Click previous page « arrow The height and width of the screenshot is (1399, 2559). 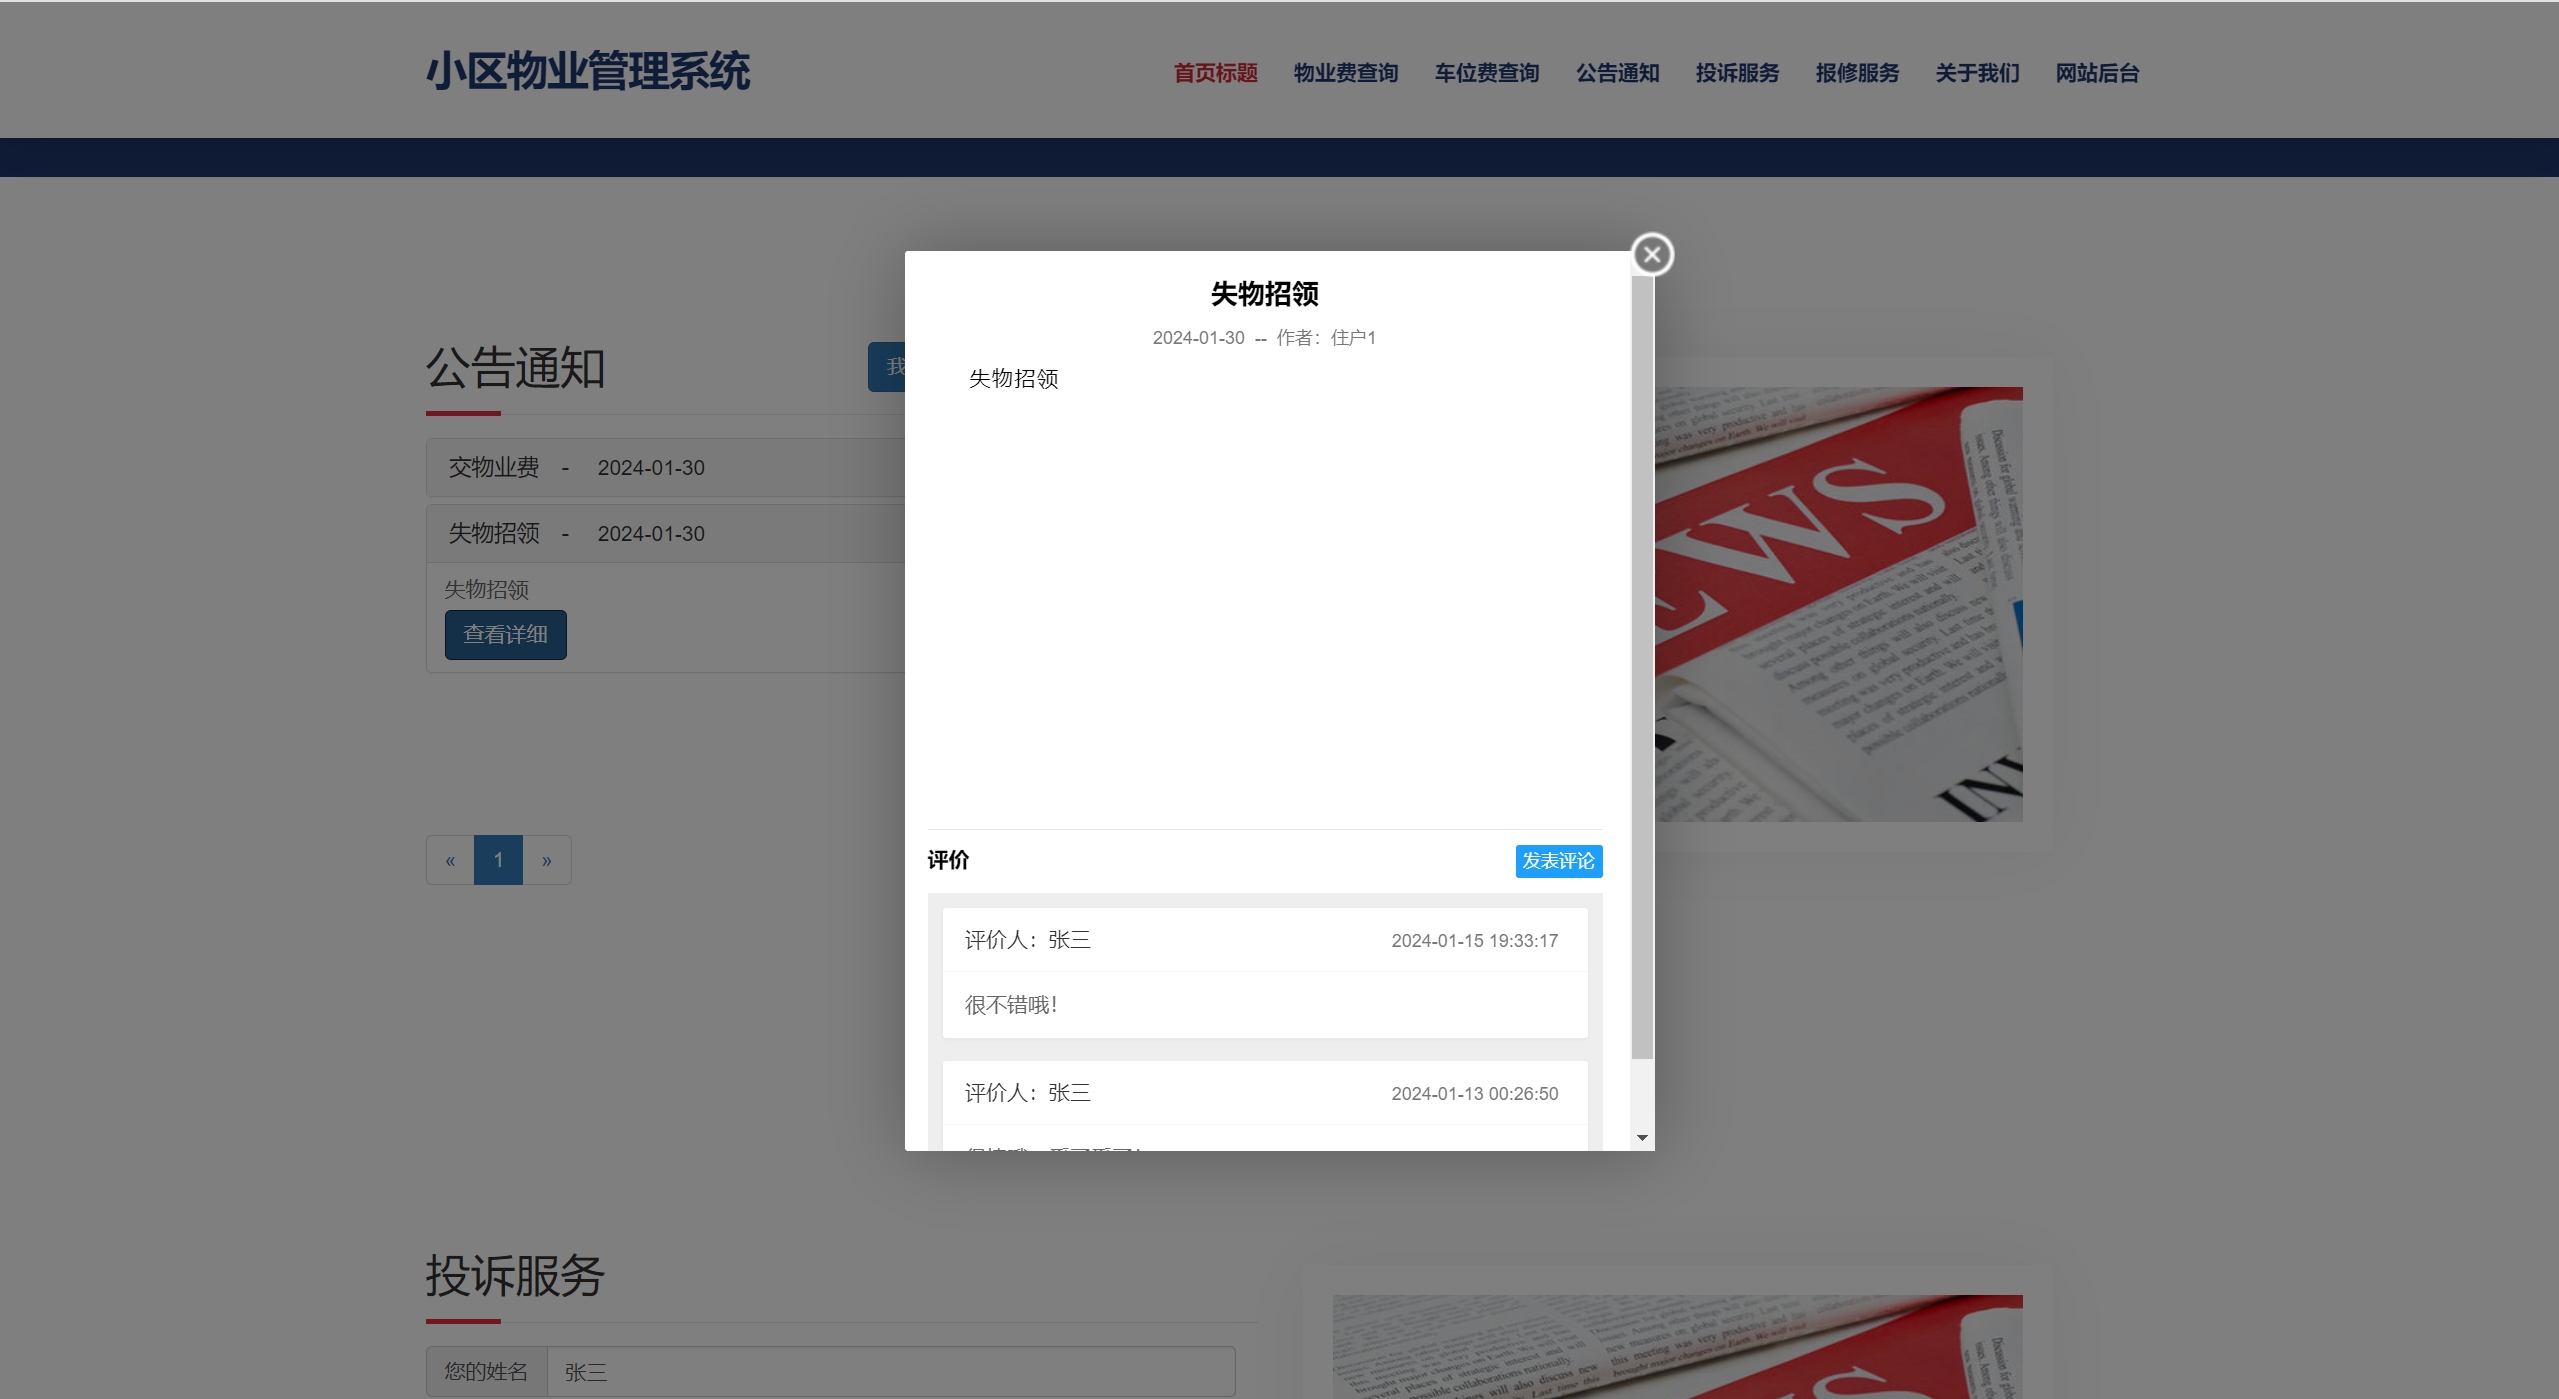tap(450, 860)
